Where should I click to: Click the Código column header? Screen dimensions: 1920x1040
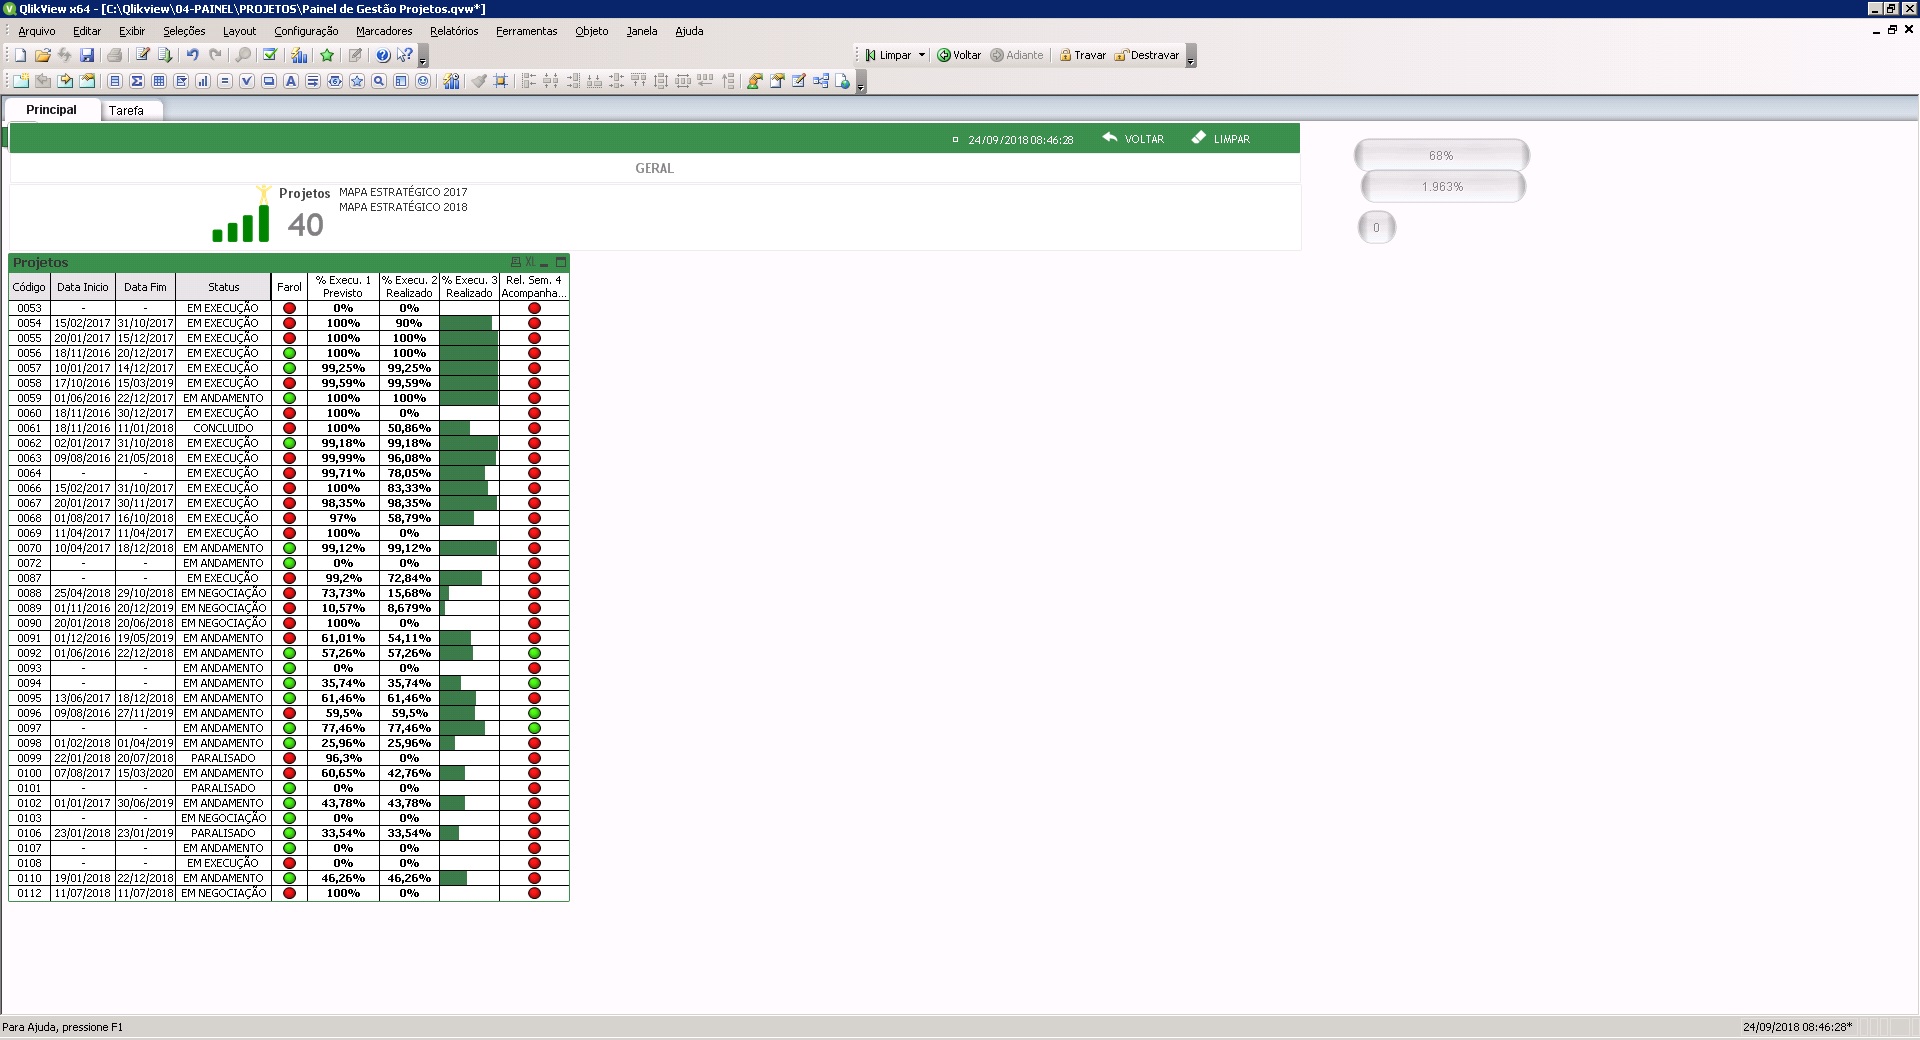pos(29,287)
